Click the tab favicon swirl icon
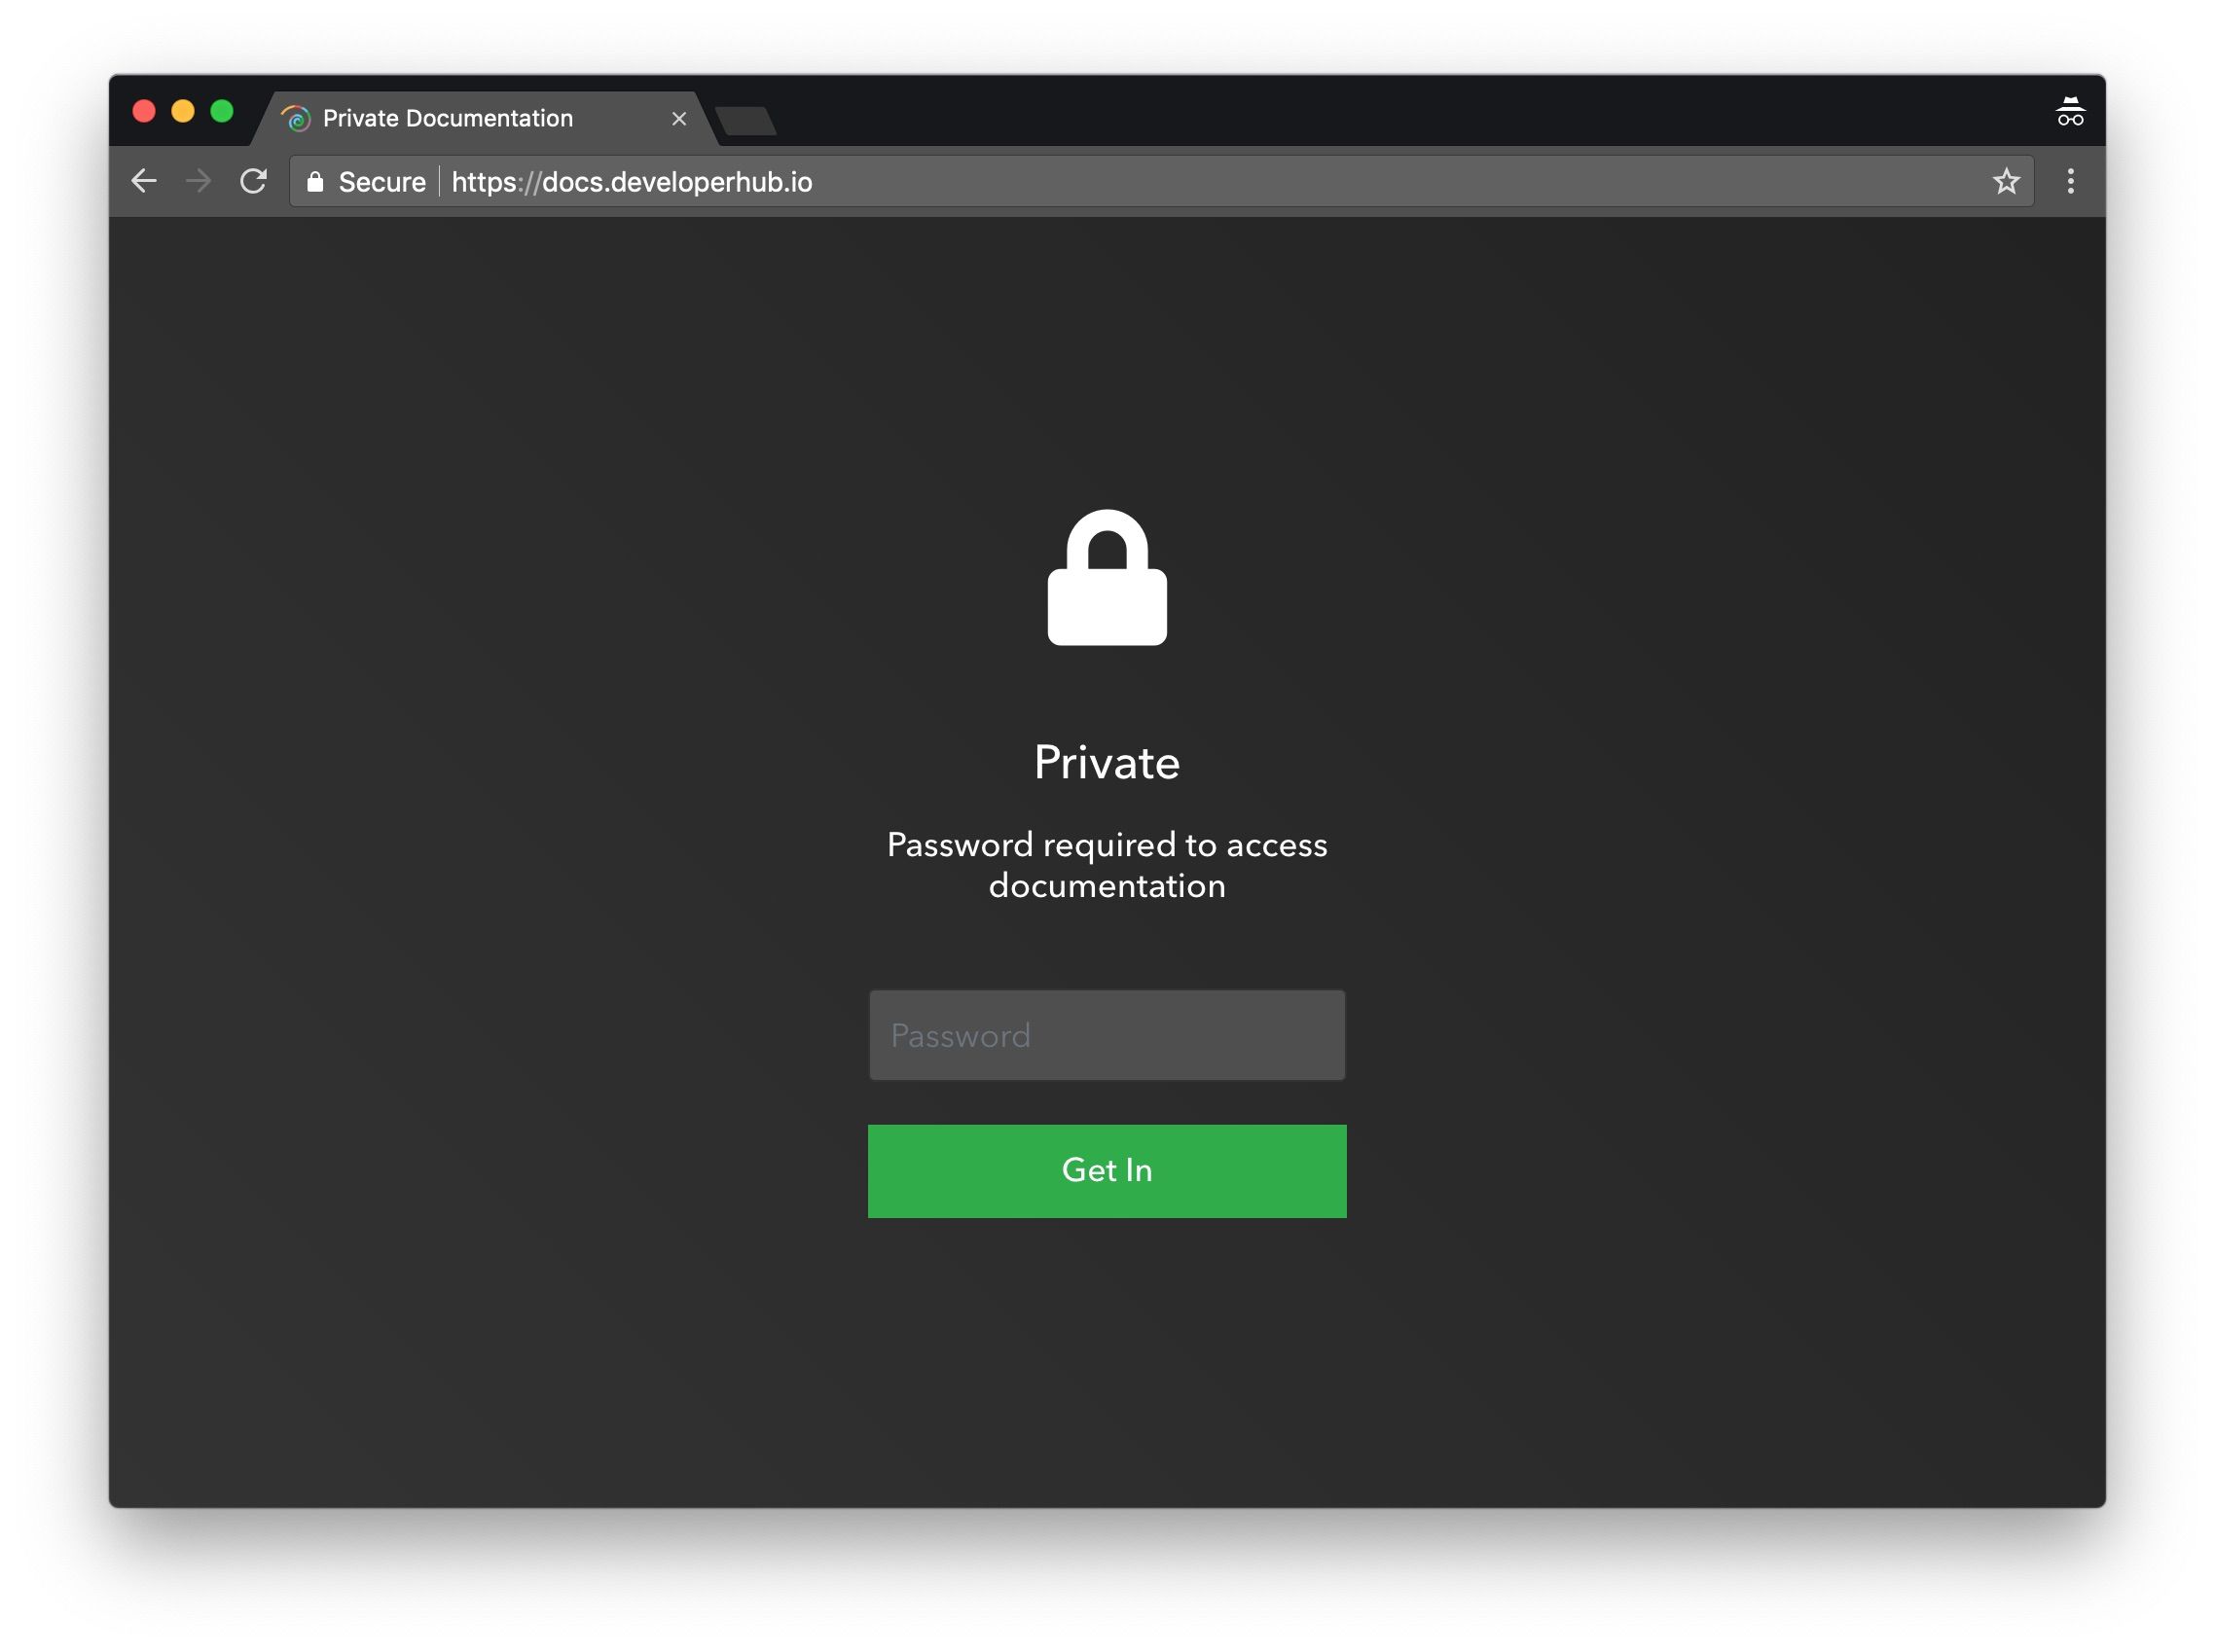 pyautogui.click(x=296, y=119)
